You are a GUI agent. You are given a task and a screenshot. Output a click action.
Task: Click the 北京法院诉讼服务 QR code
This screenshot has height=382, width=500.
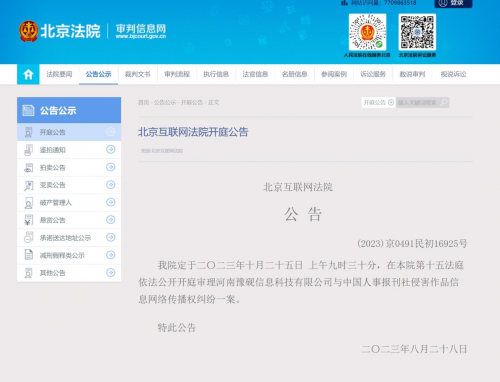click(x=417, y=32)
